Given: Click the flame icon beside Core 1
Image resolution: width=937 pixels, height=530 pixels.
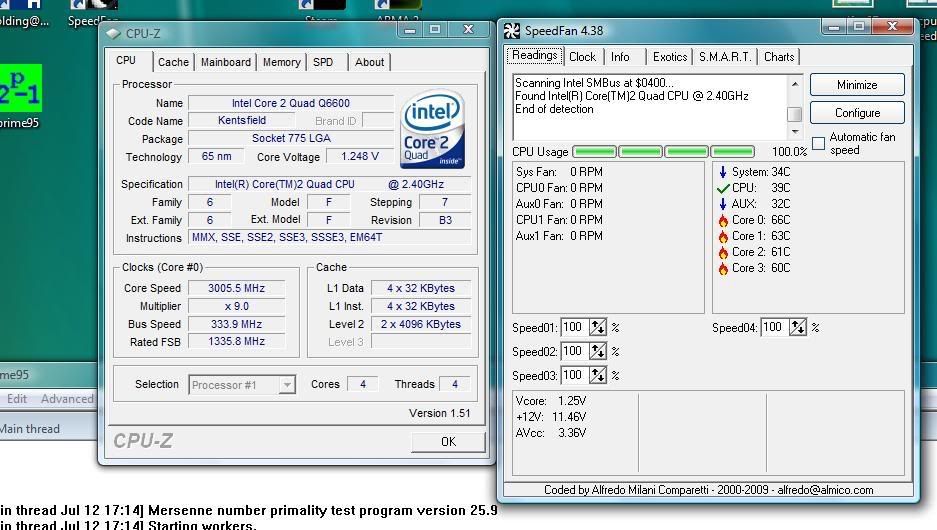Looking at the screenshot, I should (x=723, y=237).
